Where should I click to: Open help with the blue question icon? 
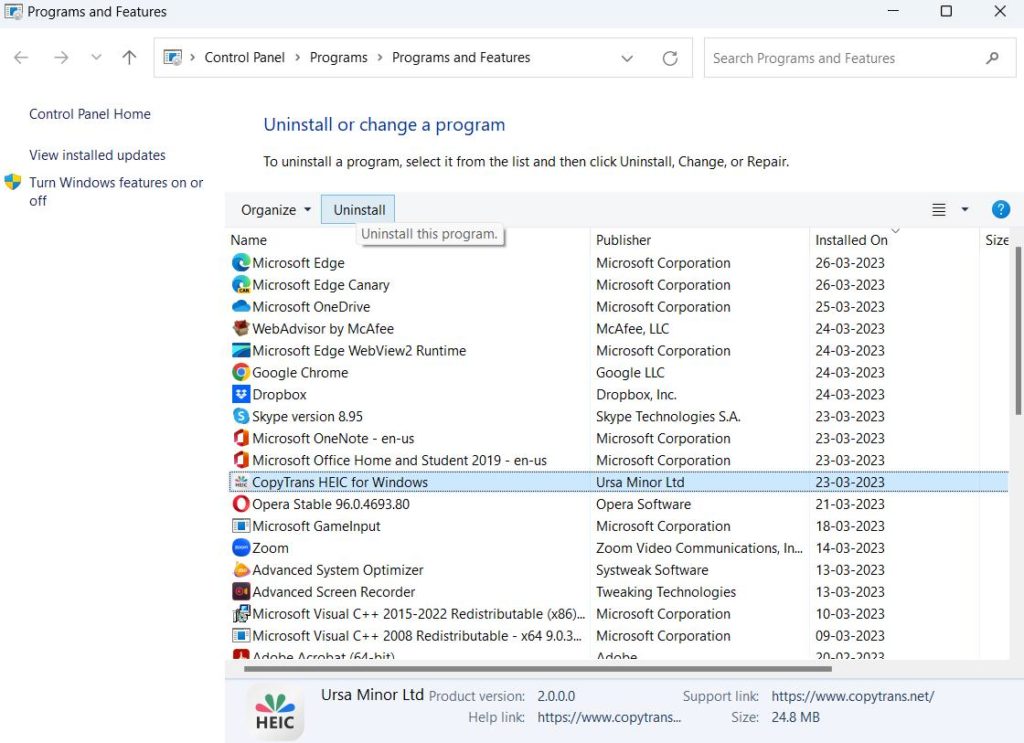point(1000,210)
